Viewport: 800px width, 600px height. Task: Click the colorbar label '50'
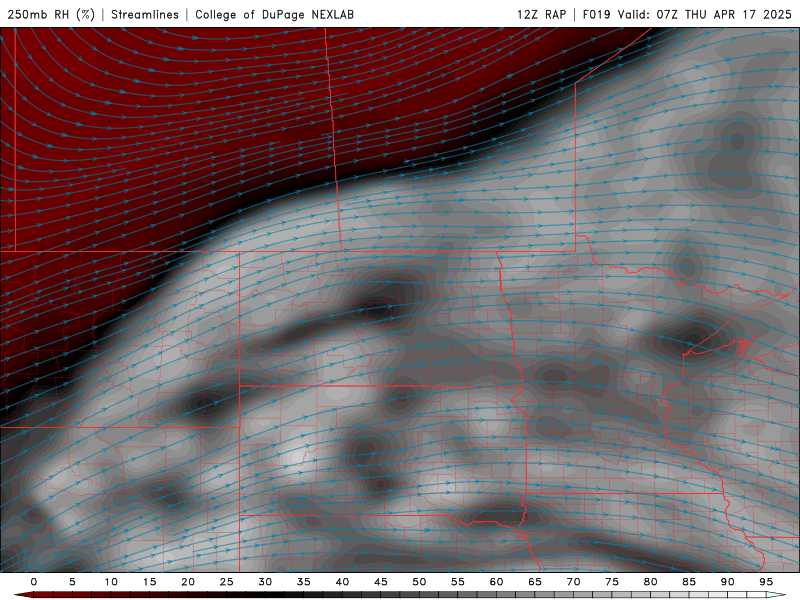419,582
